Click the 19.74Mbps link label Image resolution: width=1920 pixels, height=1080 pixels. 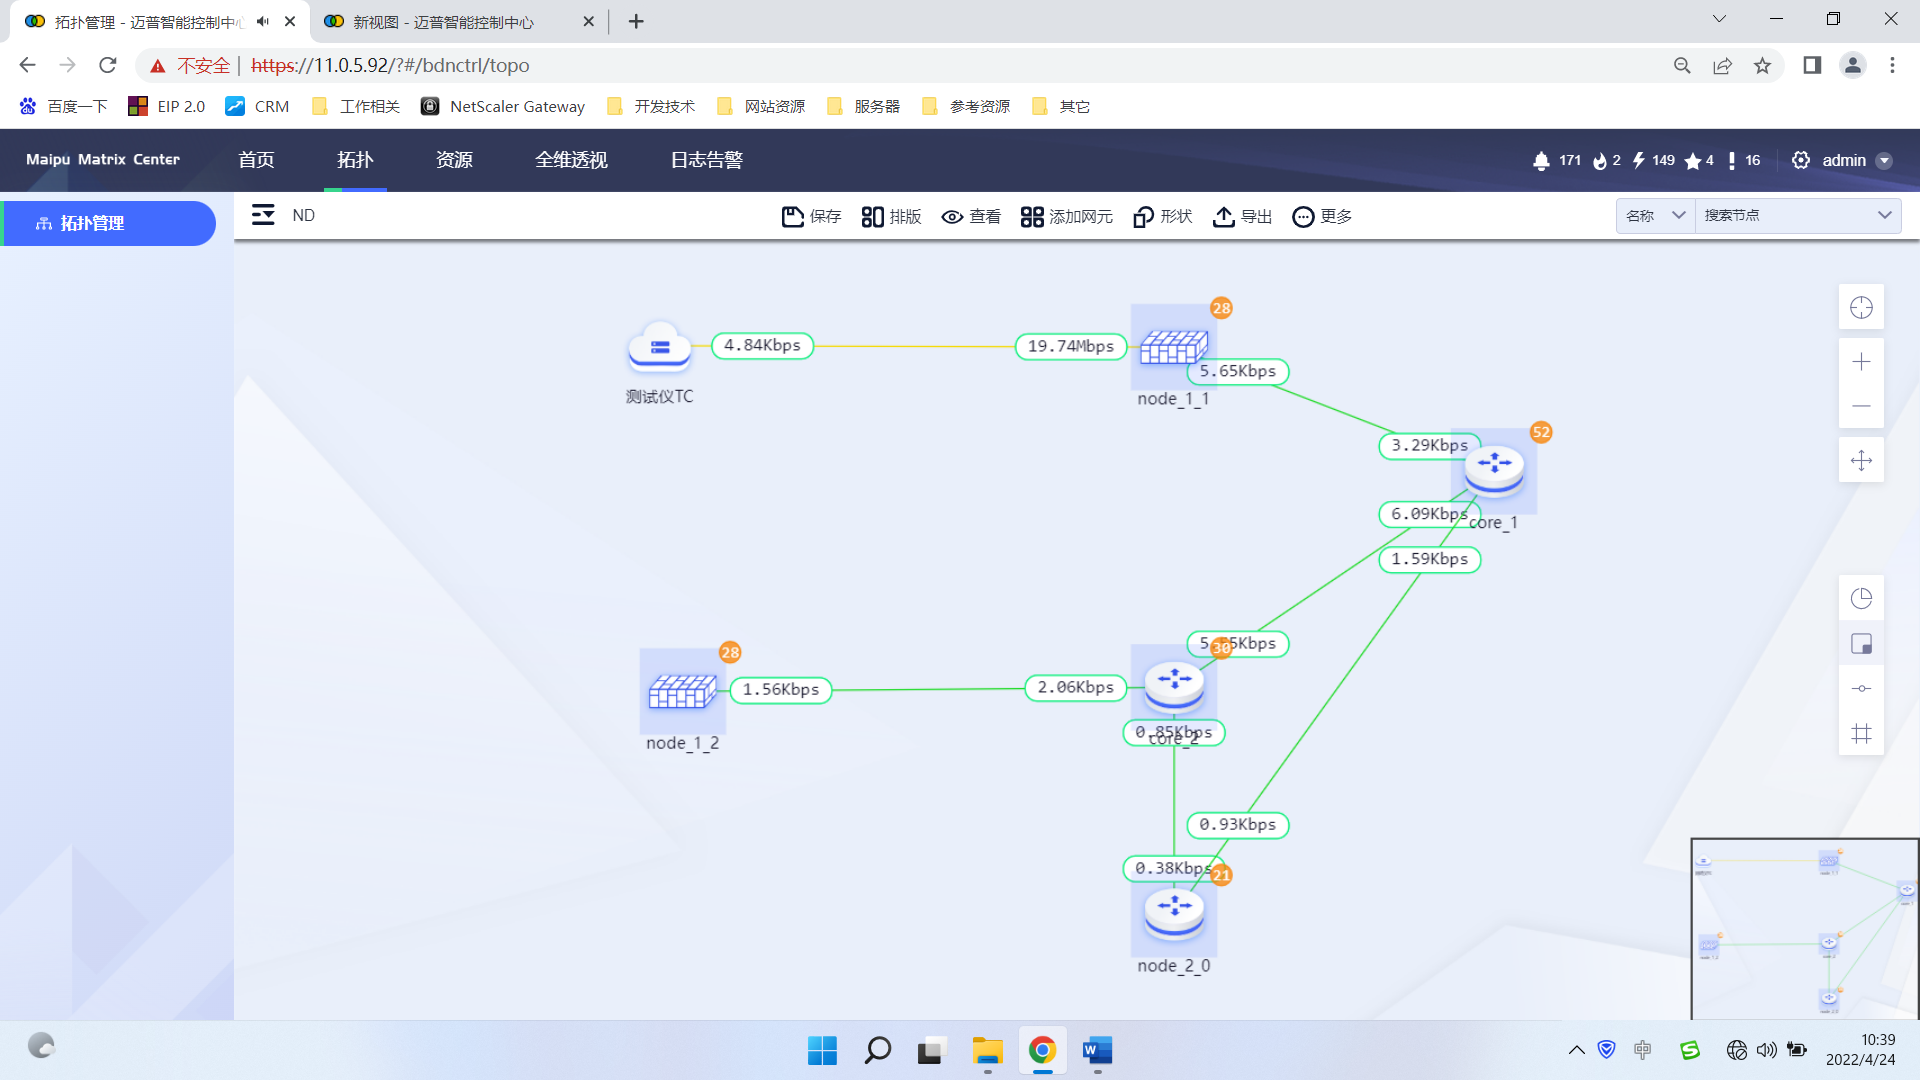(1071, 346)
